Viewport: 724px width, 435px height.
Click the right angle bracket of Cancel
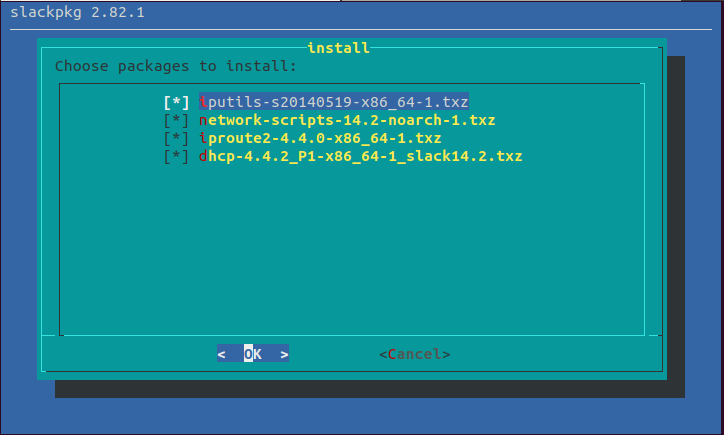click(x=446, y=354)
